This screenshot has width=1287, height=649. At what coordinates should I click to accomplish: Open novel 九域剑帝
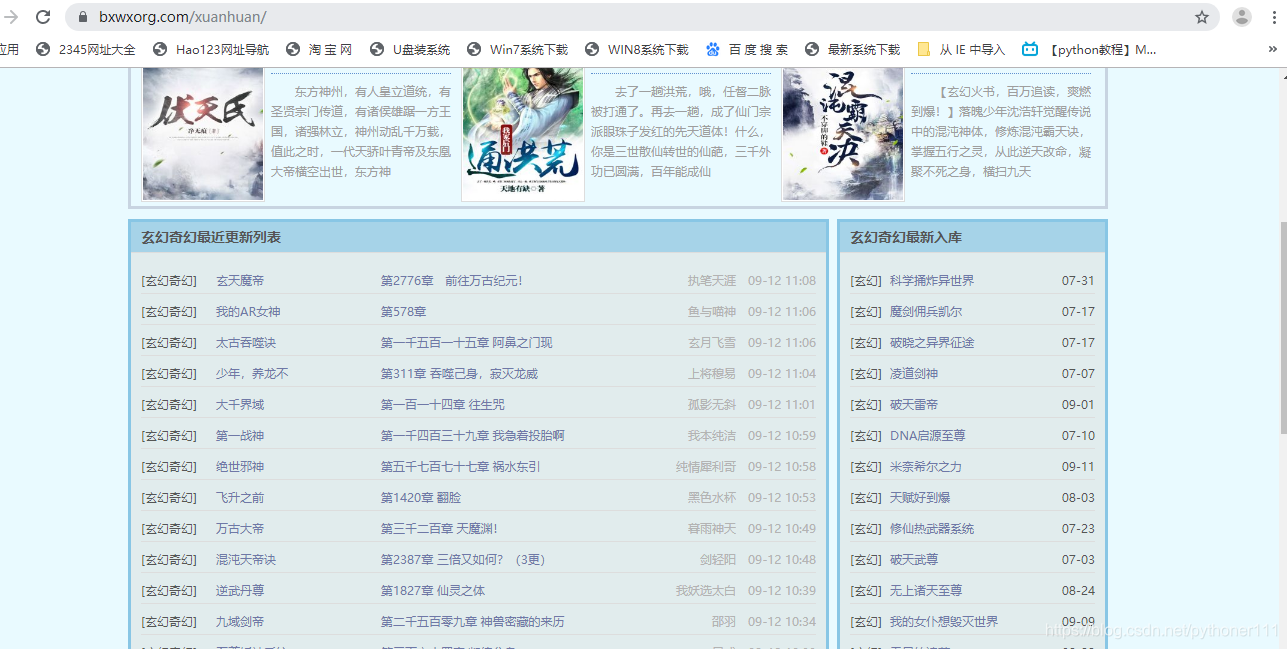point(240,622)
